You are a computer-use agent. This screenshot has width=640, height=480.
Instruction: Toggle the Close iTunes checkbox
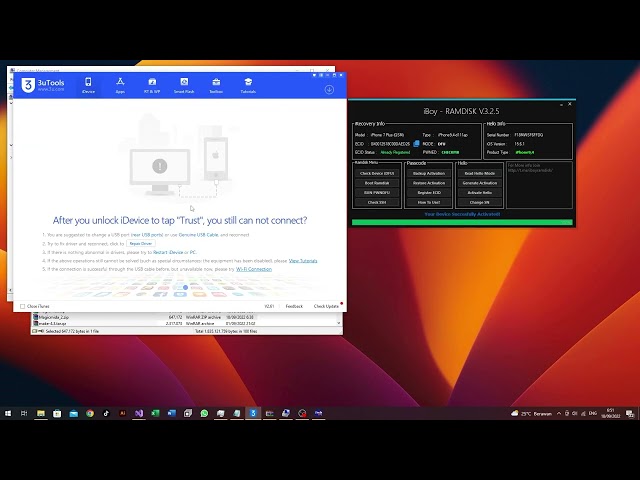(23, 306)
